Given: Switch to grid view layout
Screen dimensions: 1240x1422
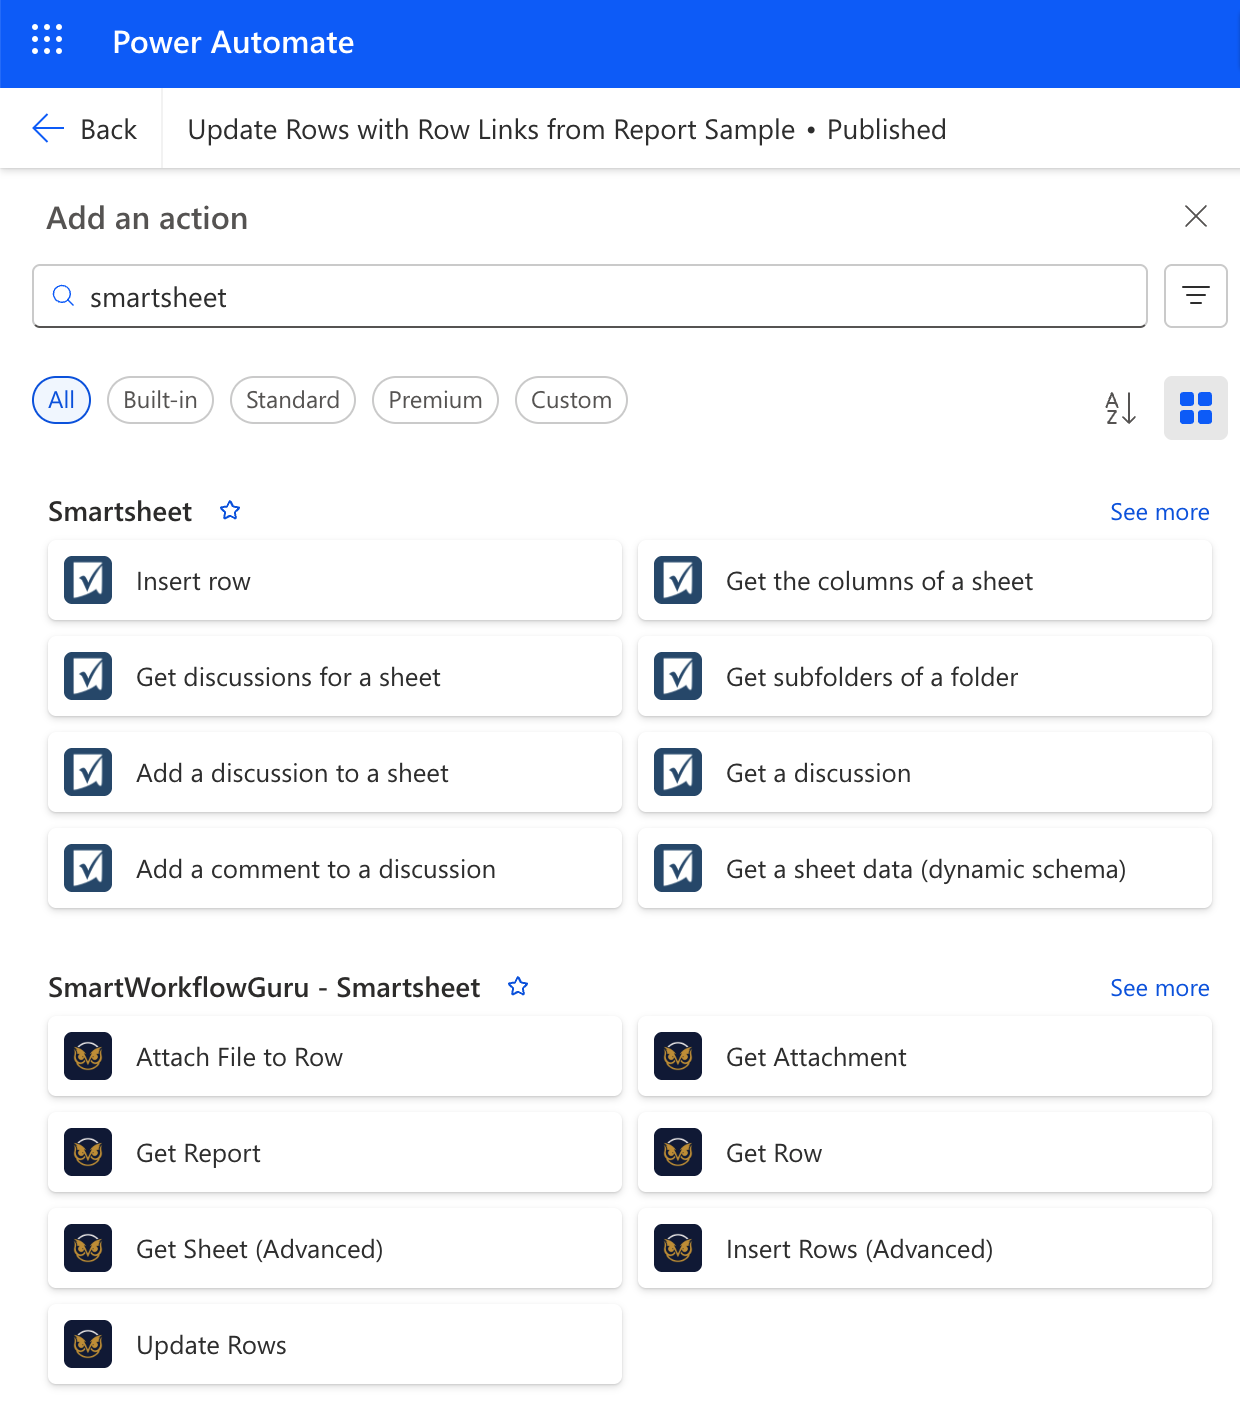Looking at the screenshot, I should 1196,408.
